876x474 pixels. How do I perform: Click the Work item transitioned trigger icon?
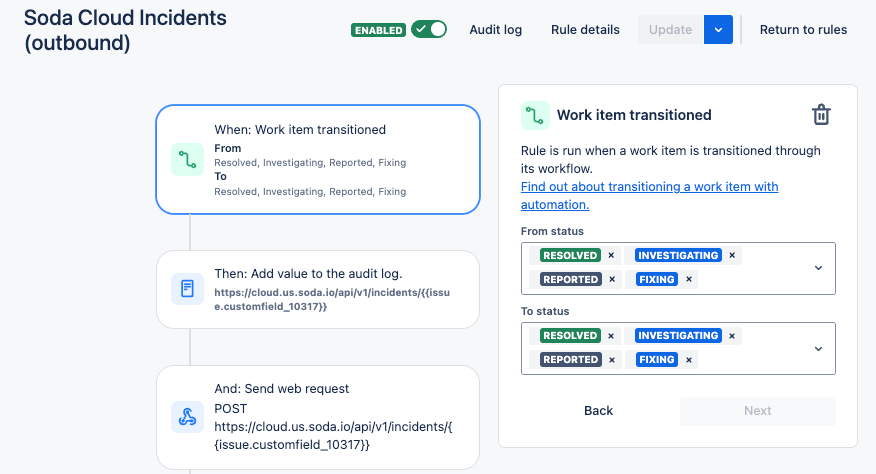187,160
